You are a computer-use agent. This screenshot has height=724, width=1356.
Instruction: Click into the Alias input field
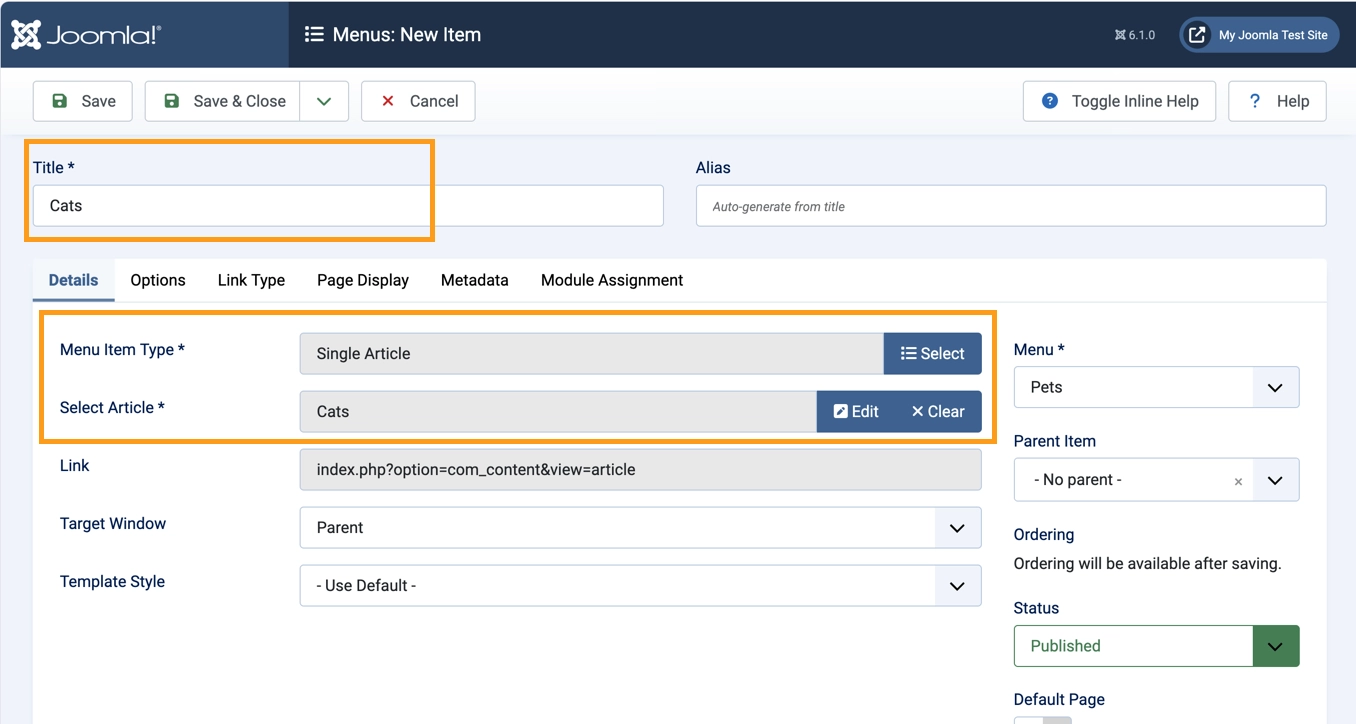tap(1011, 206)
